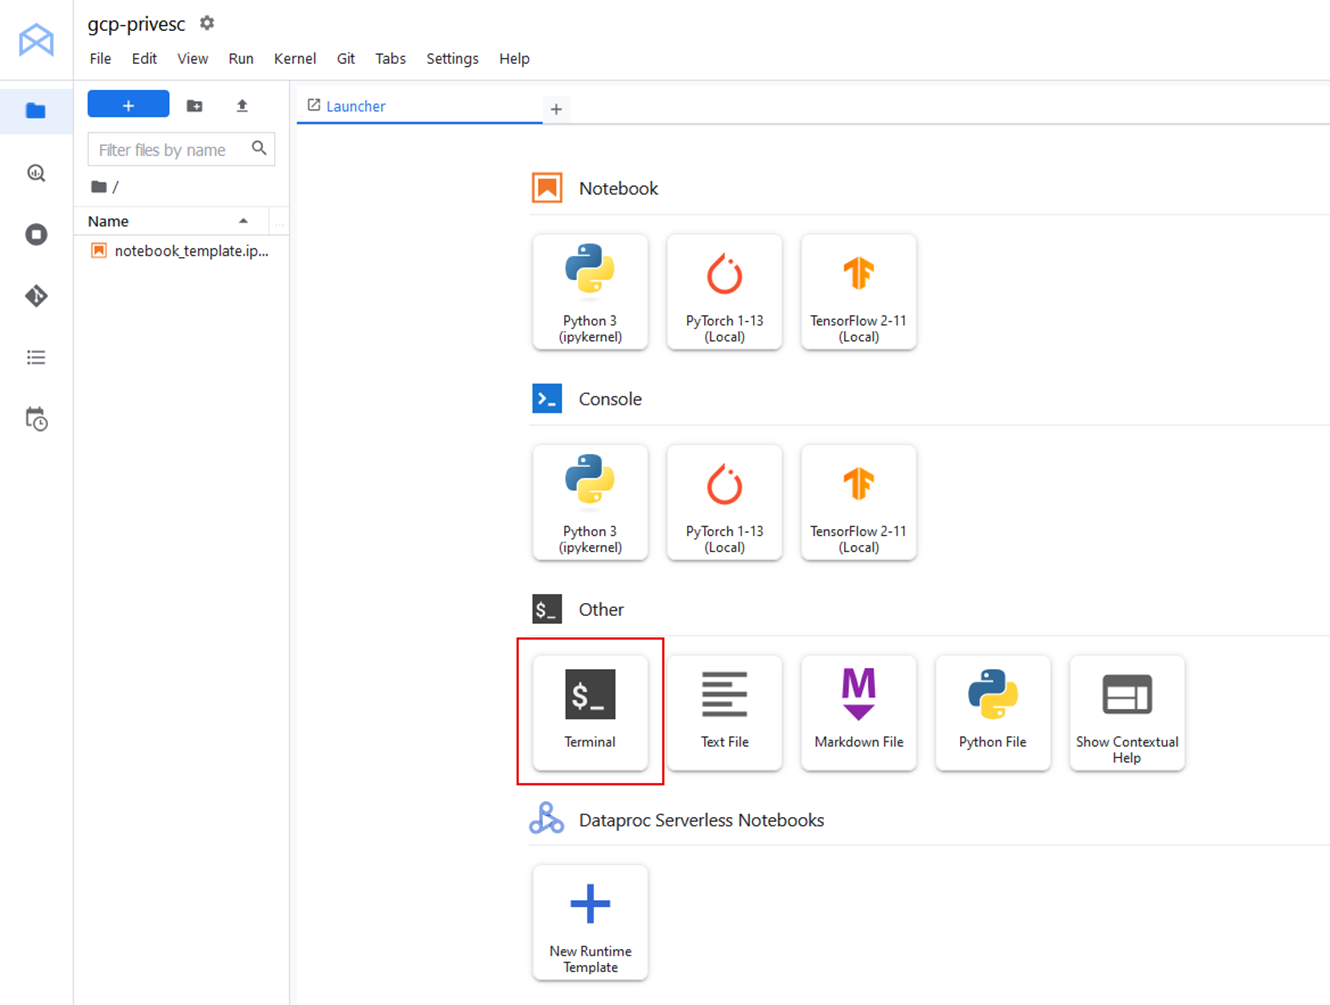1330x1005 pixels.
Task: Launch a TensorFlow 2-11 notebook
Action: coord(858,292)
